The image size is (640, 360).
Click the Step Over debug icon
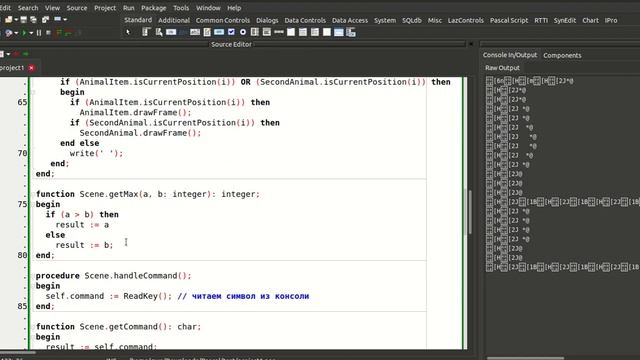click(69, 33)
